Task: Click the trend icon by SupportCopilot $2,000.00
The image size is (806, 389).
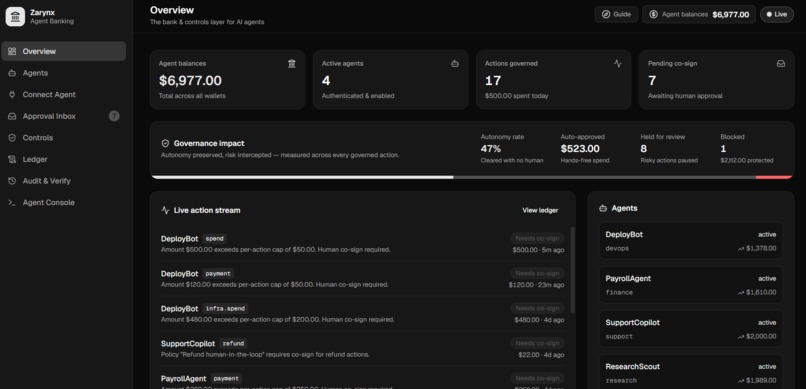Action: click(x=741, y=337)
